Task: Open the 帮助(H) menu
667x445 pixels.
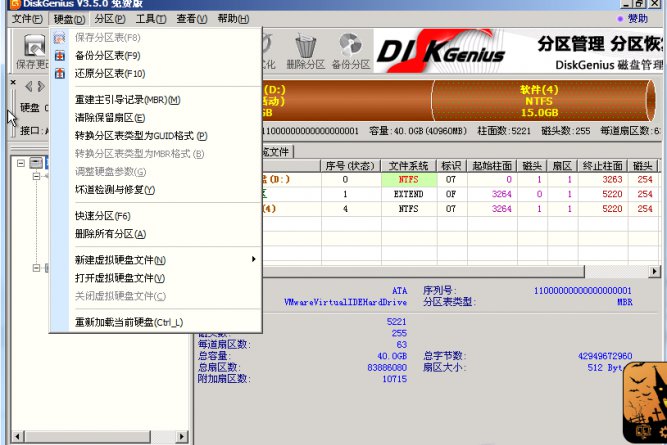Action: click(233, 19)
